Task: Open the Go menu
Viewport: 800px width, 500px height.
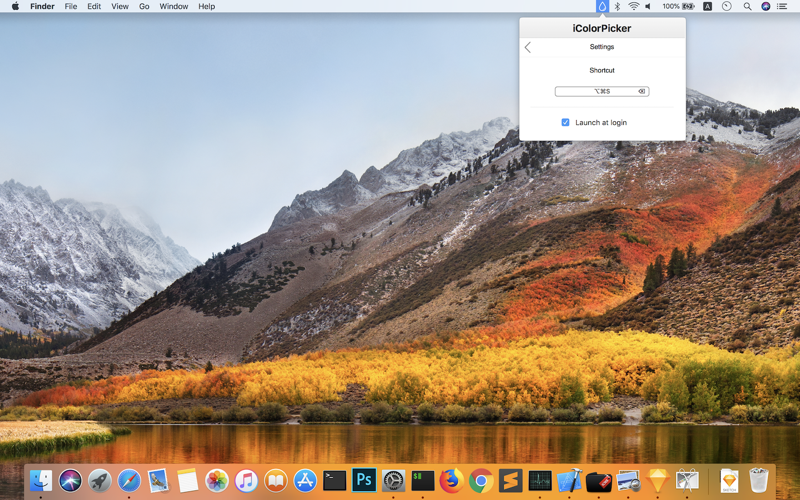Action: [144, 6]
